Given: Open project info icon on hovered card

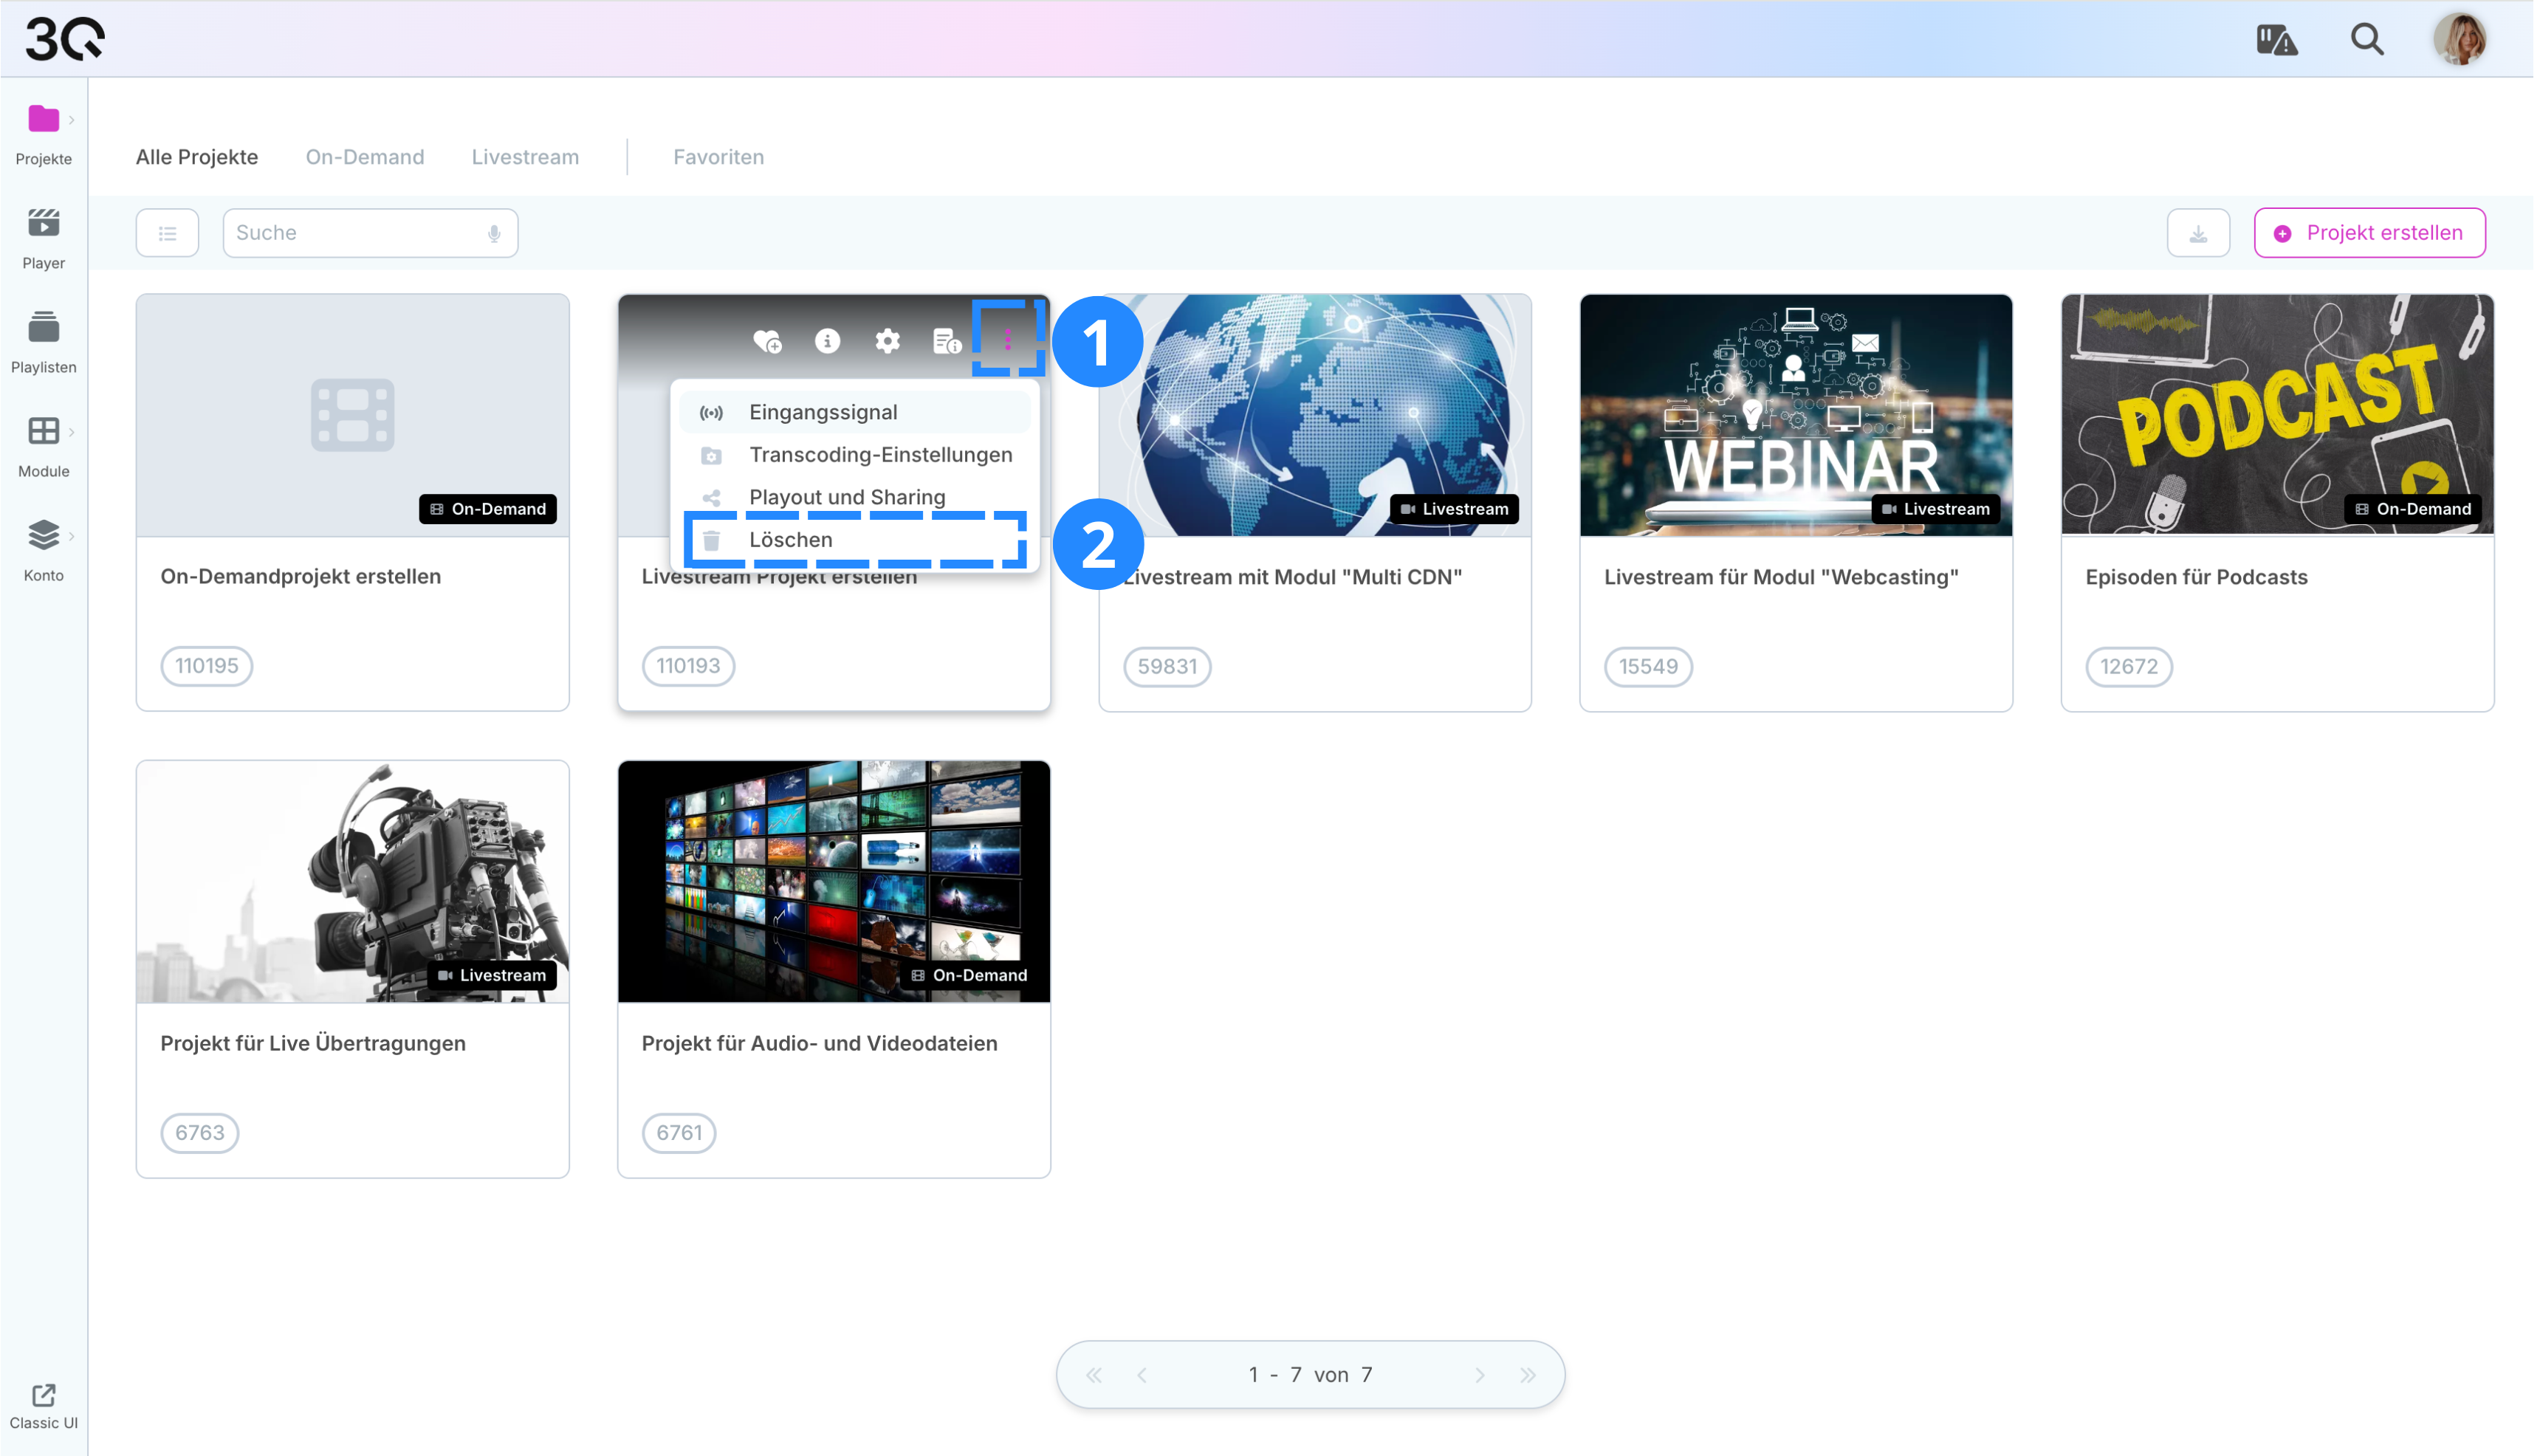Looking at the screenshot, I should pos(827,341).
